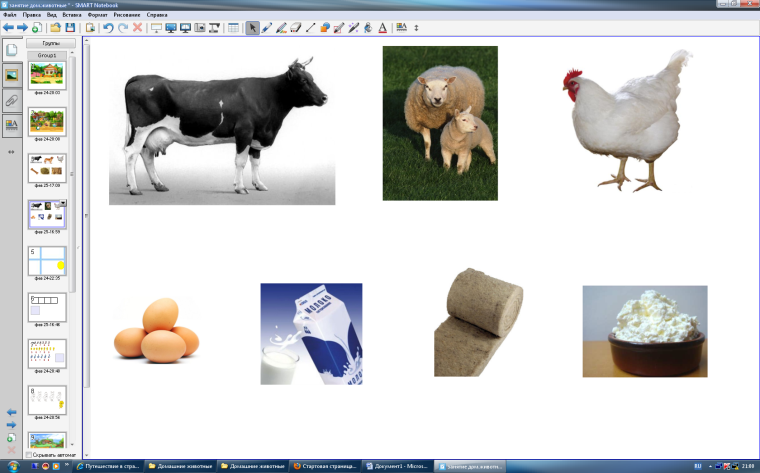
Task: Open the Файл menu
Action: [x=10, y=15]
